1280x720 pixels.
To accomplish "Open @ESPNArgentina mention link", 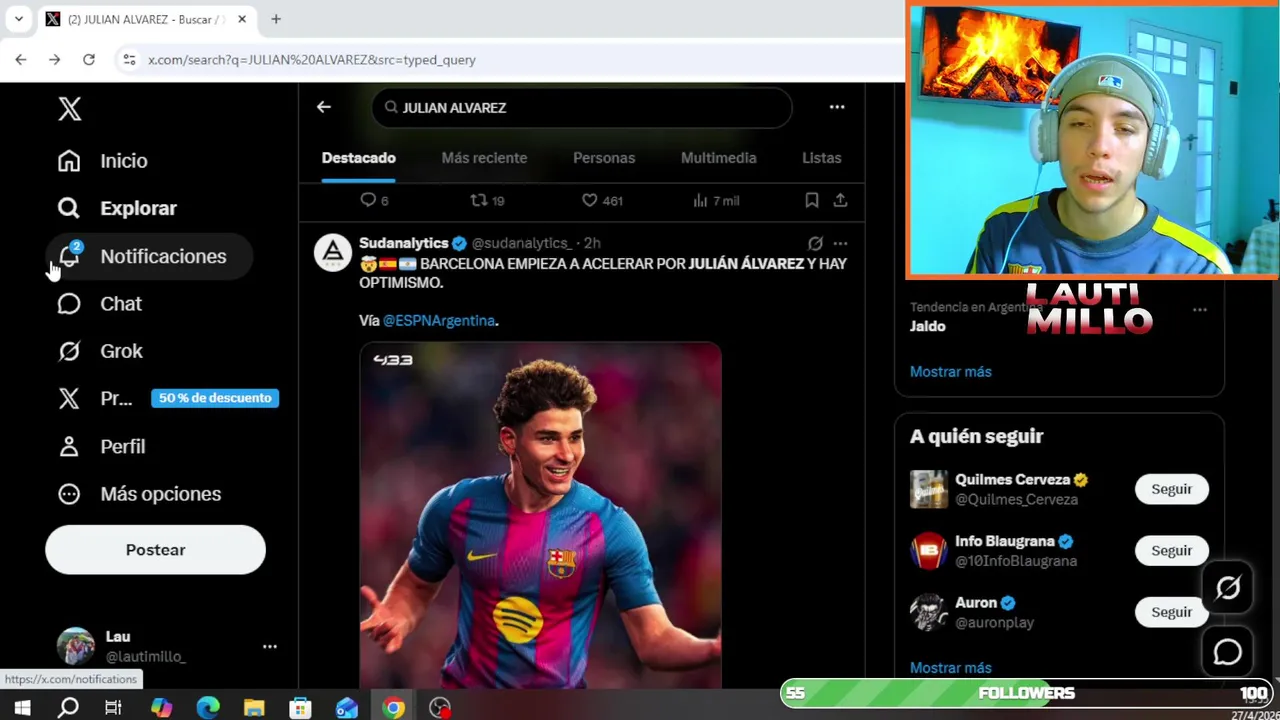I will [439, 321].
